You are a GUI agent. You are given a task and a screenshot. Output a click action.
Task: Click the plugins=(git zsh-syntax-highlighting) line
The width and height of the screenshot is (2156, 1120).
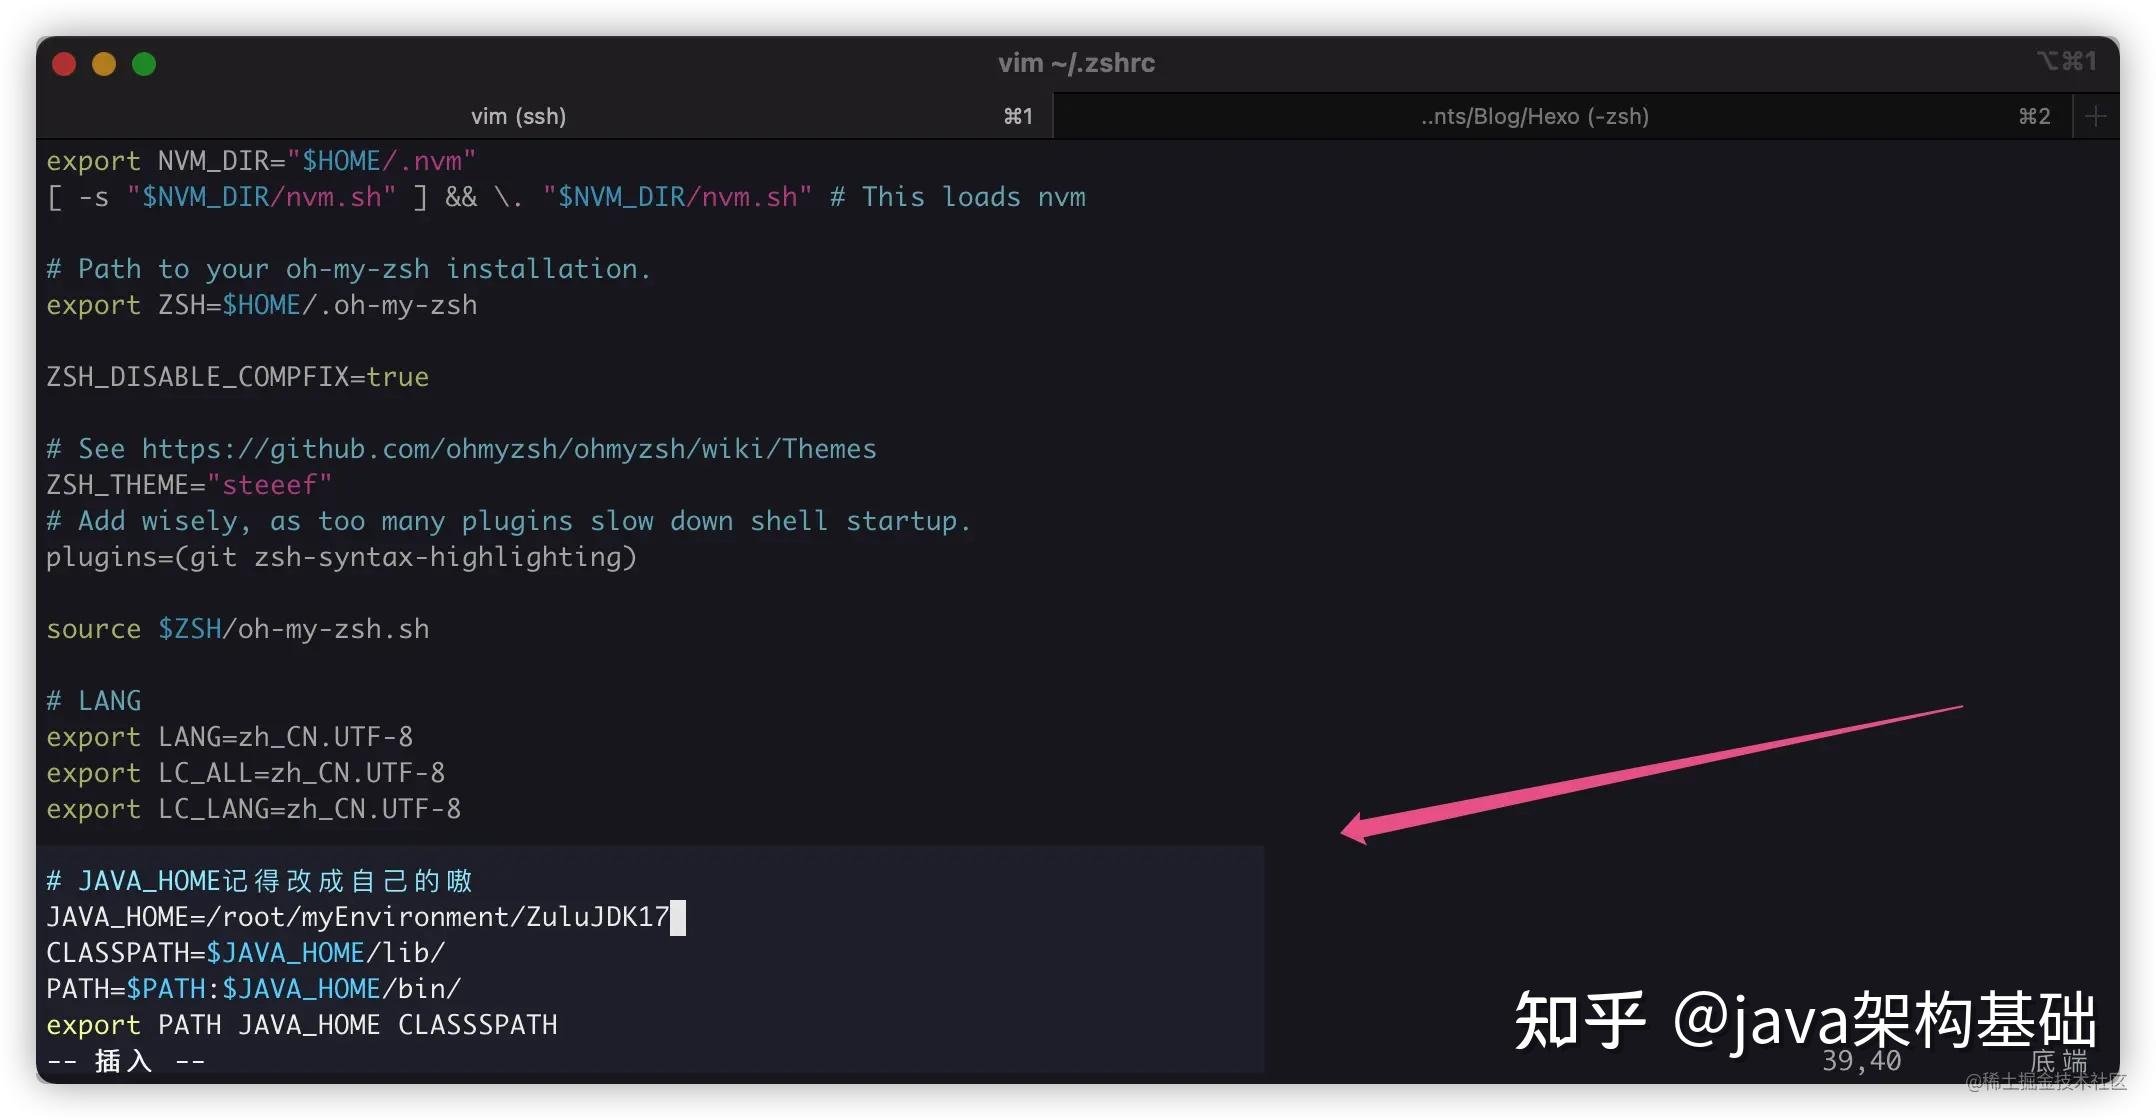pyautogui.click(x=340, y=557)
